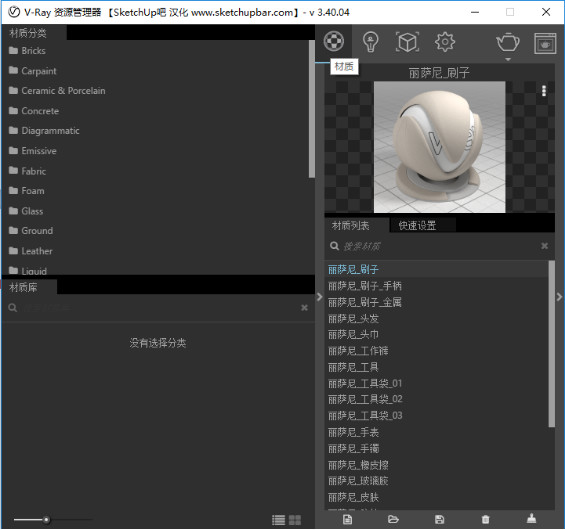Open the Ground category folder
Screen dimensions: 565x530
coord(31,231)
